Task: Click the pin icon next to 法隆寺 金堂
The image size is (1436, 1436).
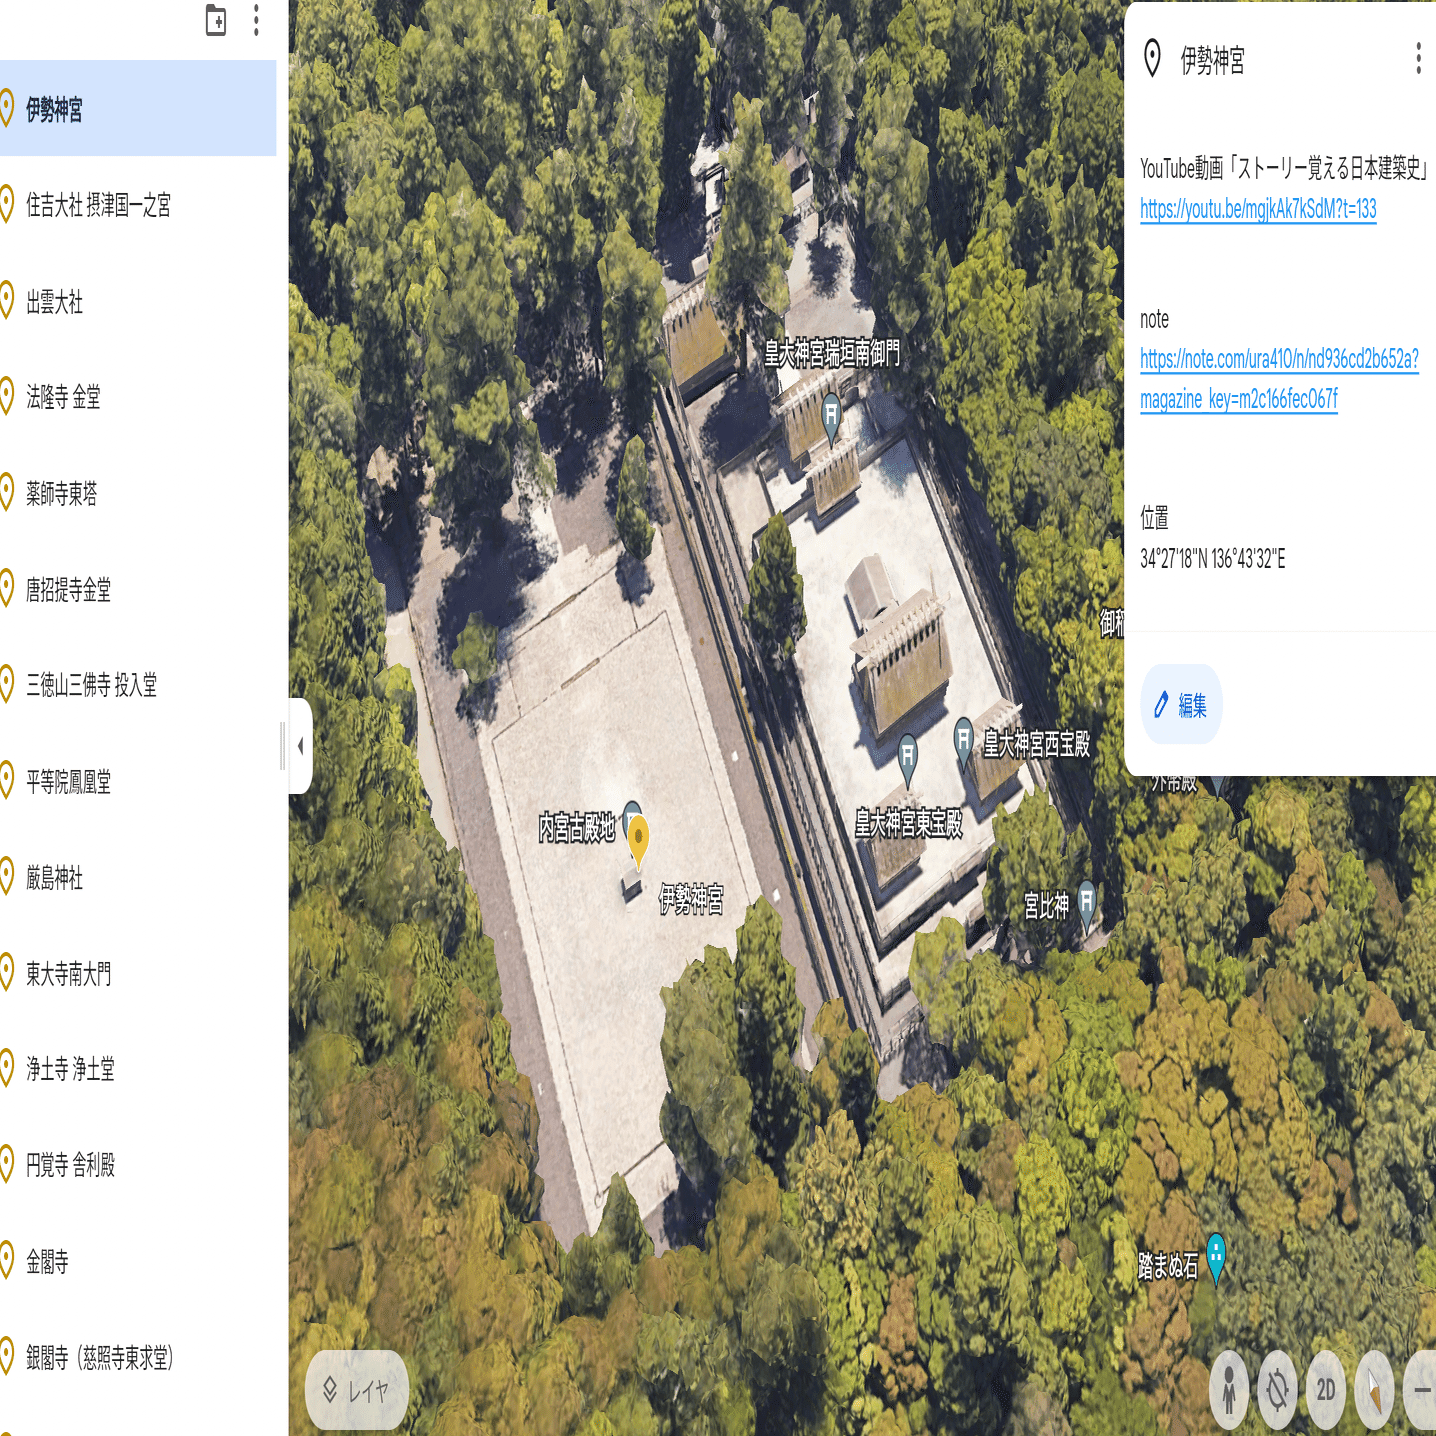Action: (5, 397)
